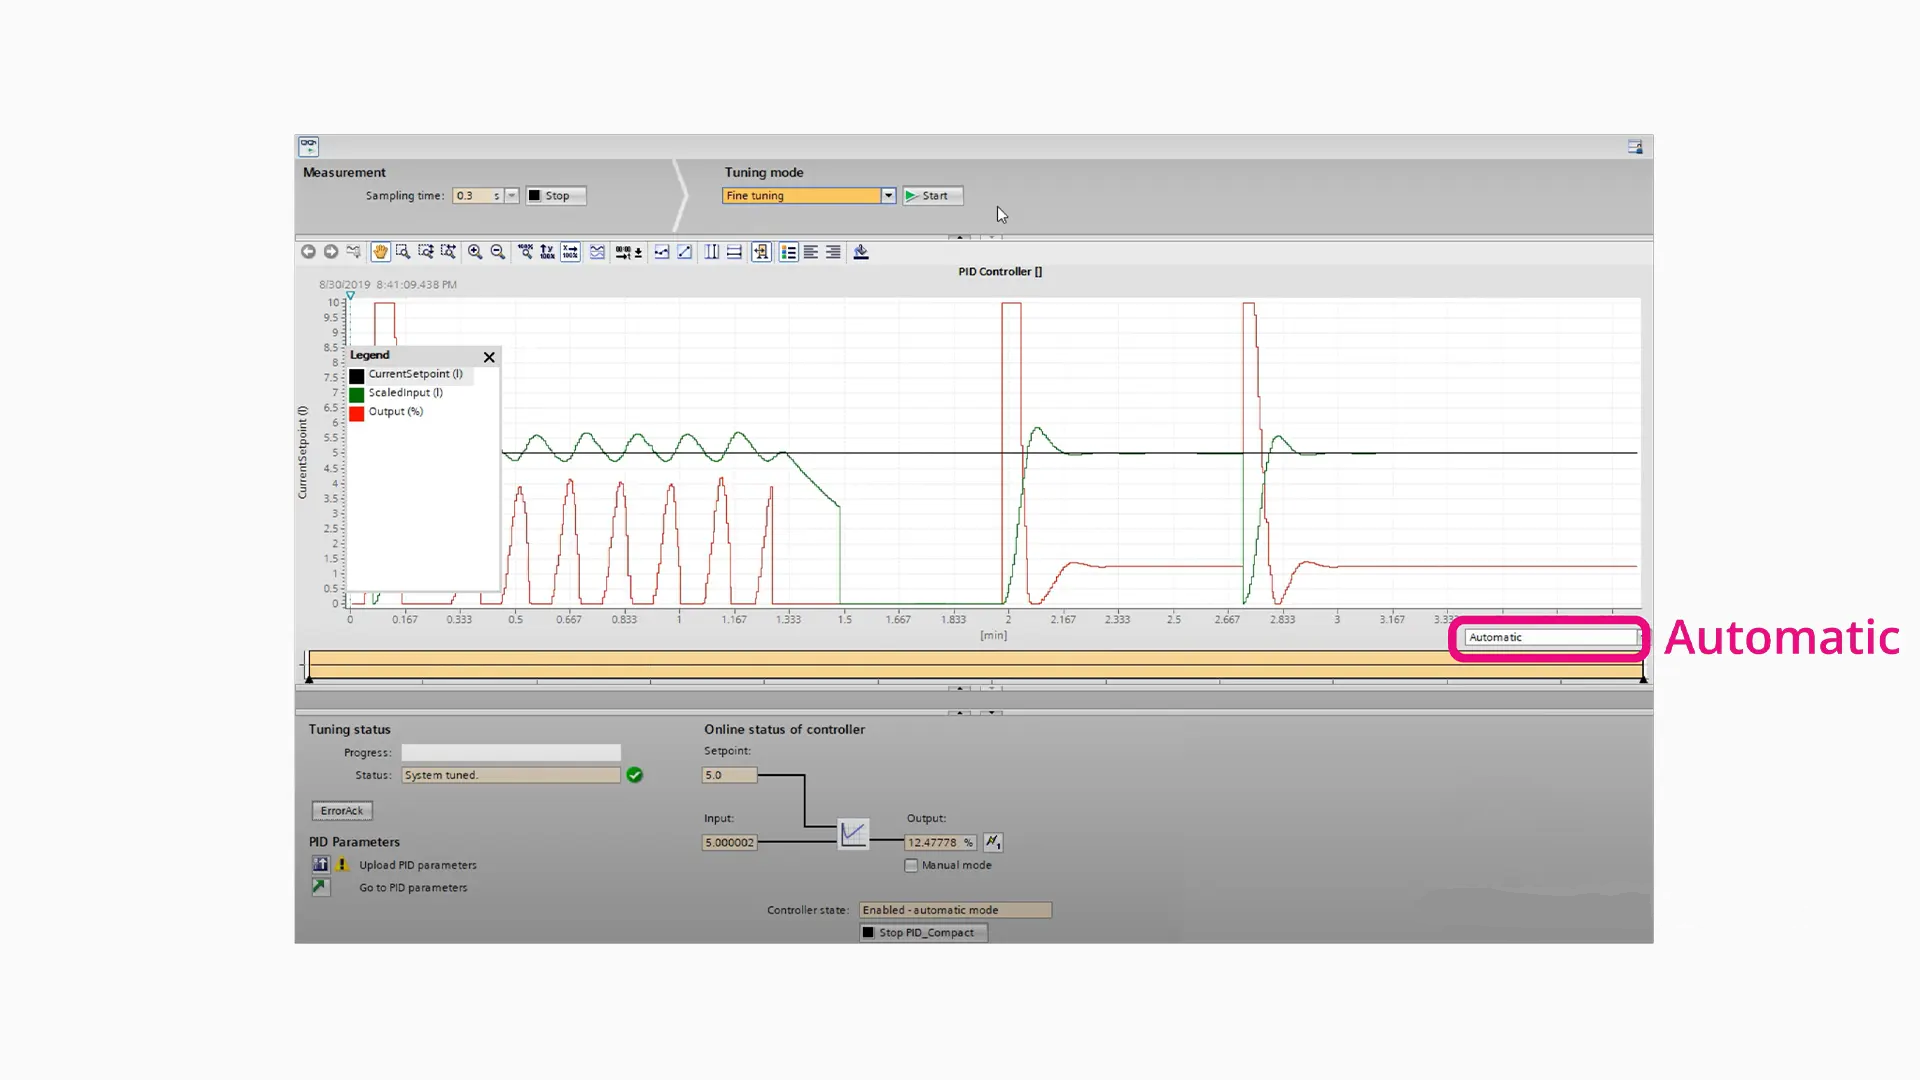Open the Sampling time dropdown arrow
Screen dimensions: 1920x1080
pyautogui.click(x=512, y=196)
